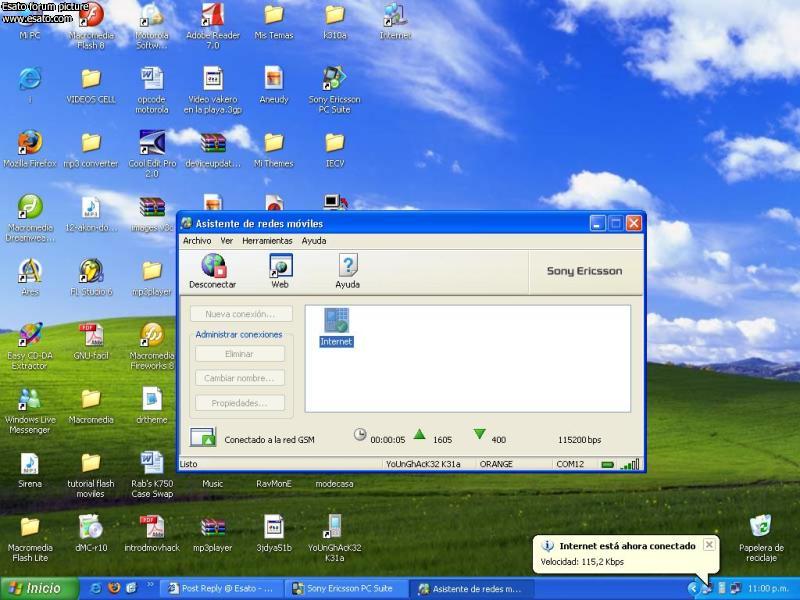Open Rab's K750 Case Swap document

click(x=152, y=474)
